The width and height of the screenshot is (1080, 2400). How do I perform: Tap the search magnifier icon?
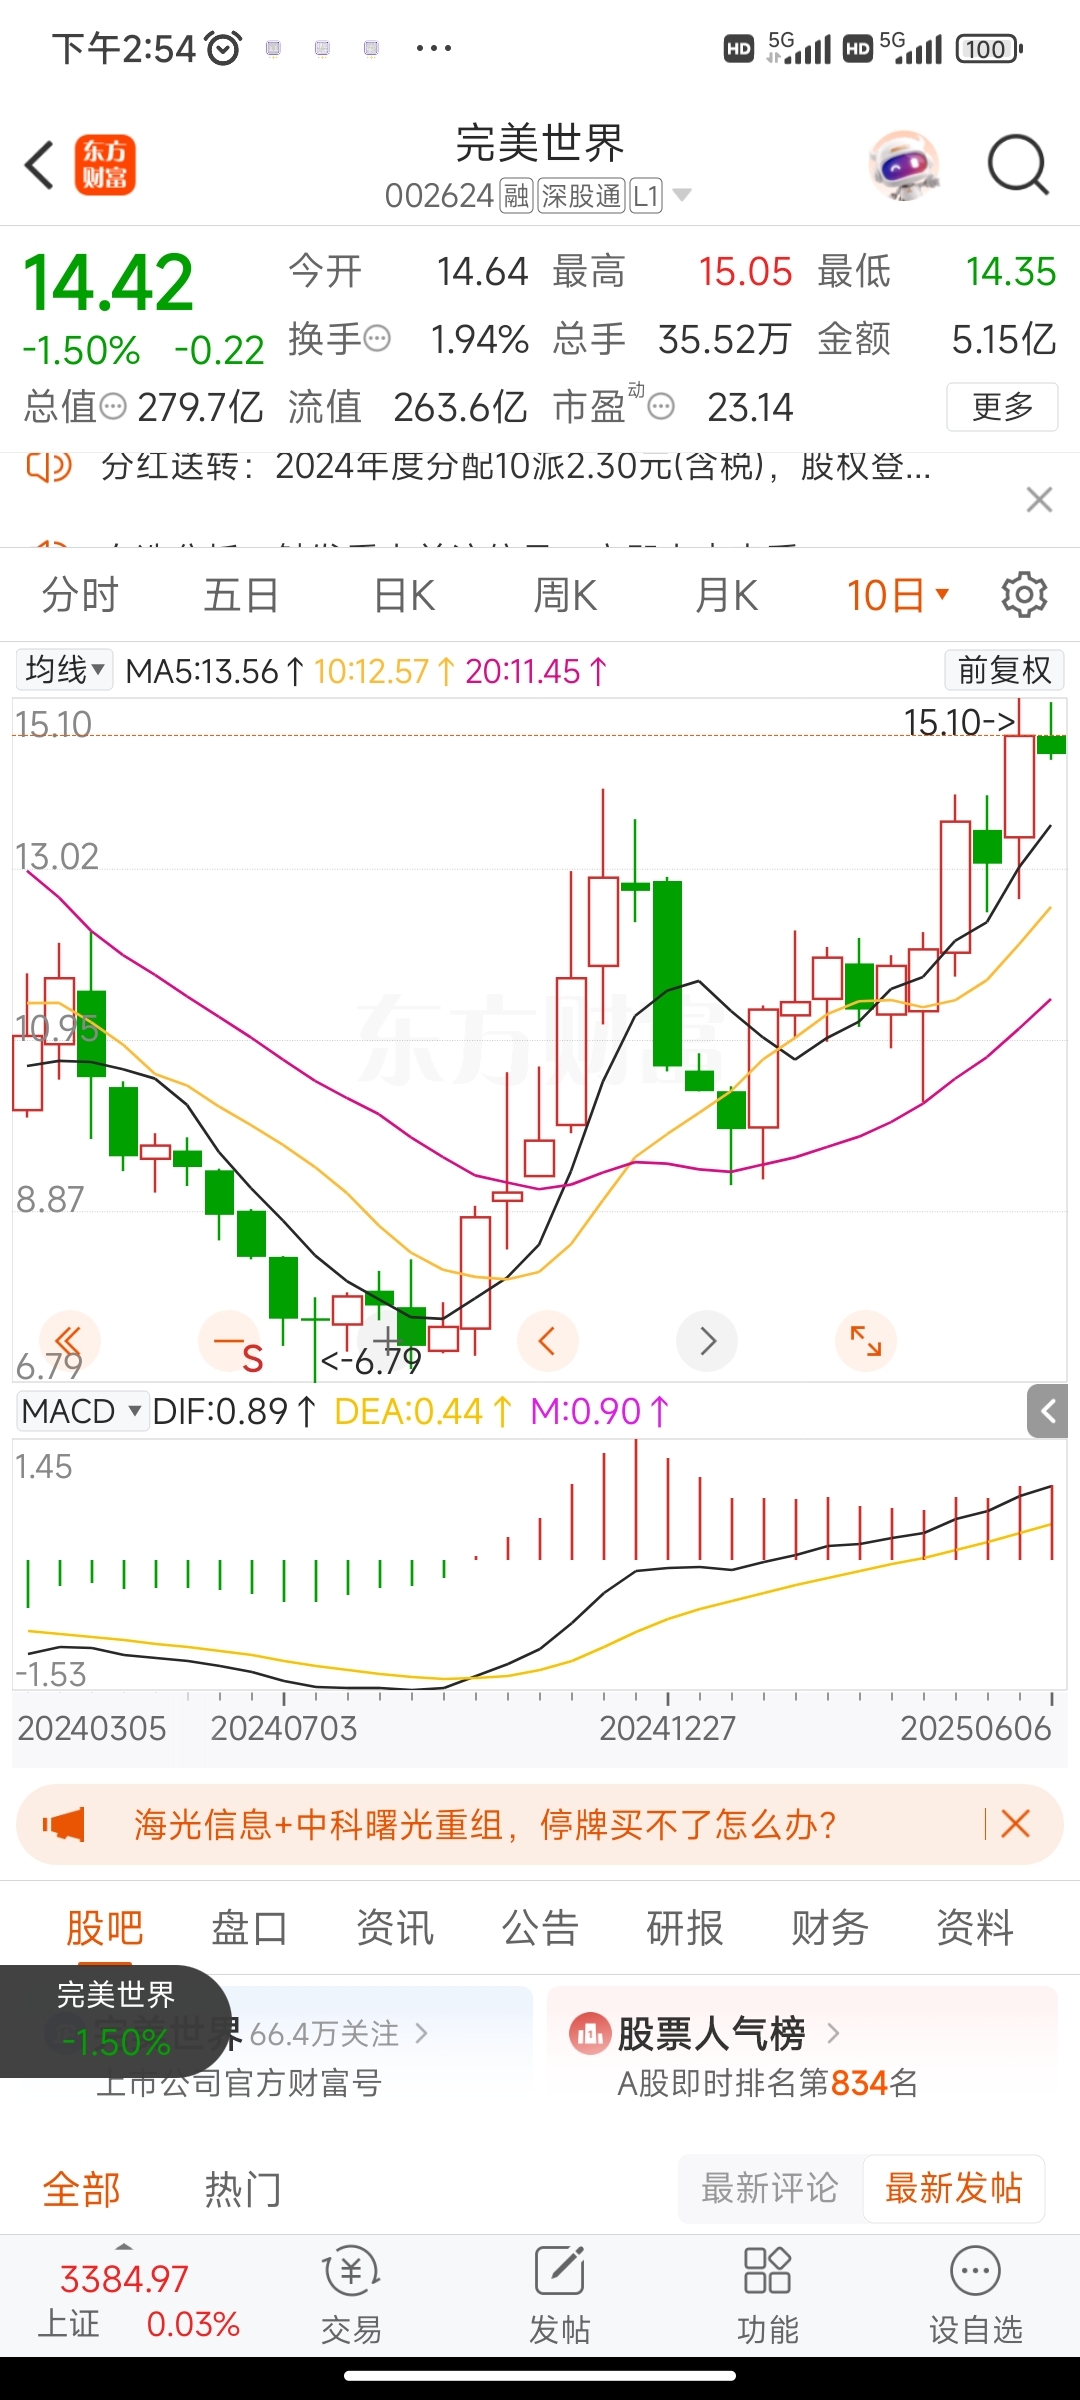(1018, 165)
